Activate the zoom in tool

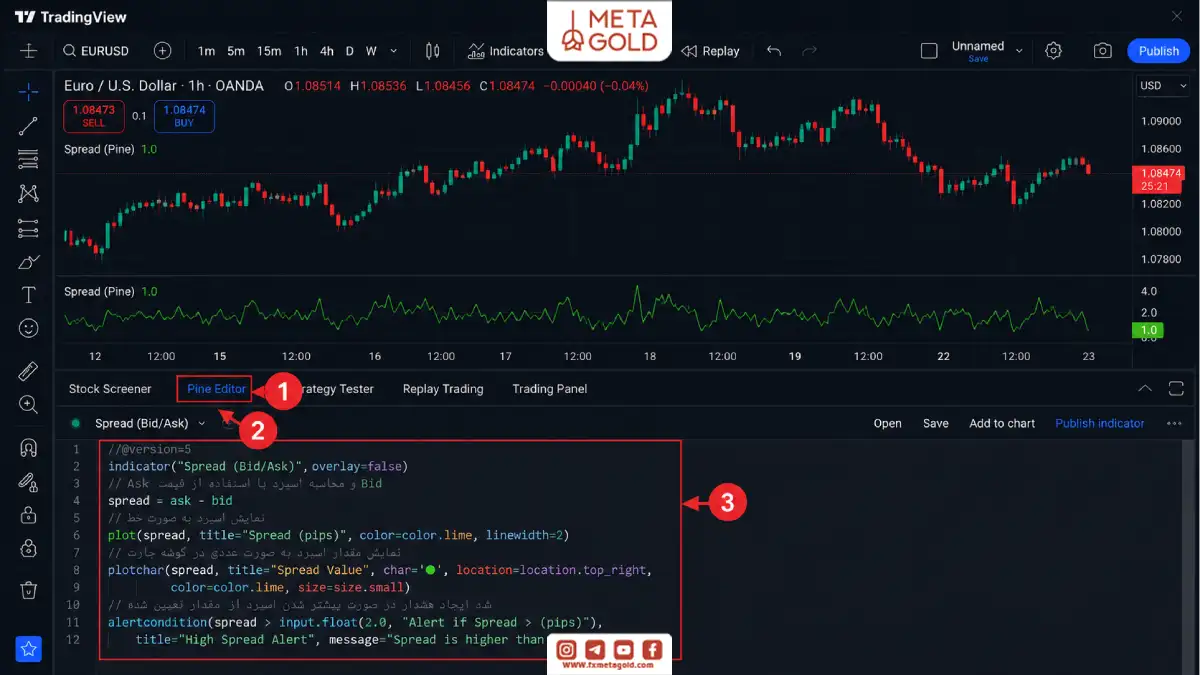[x=28, y=405]
